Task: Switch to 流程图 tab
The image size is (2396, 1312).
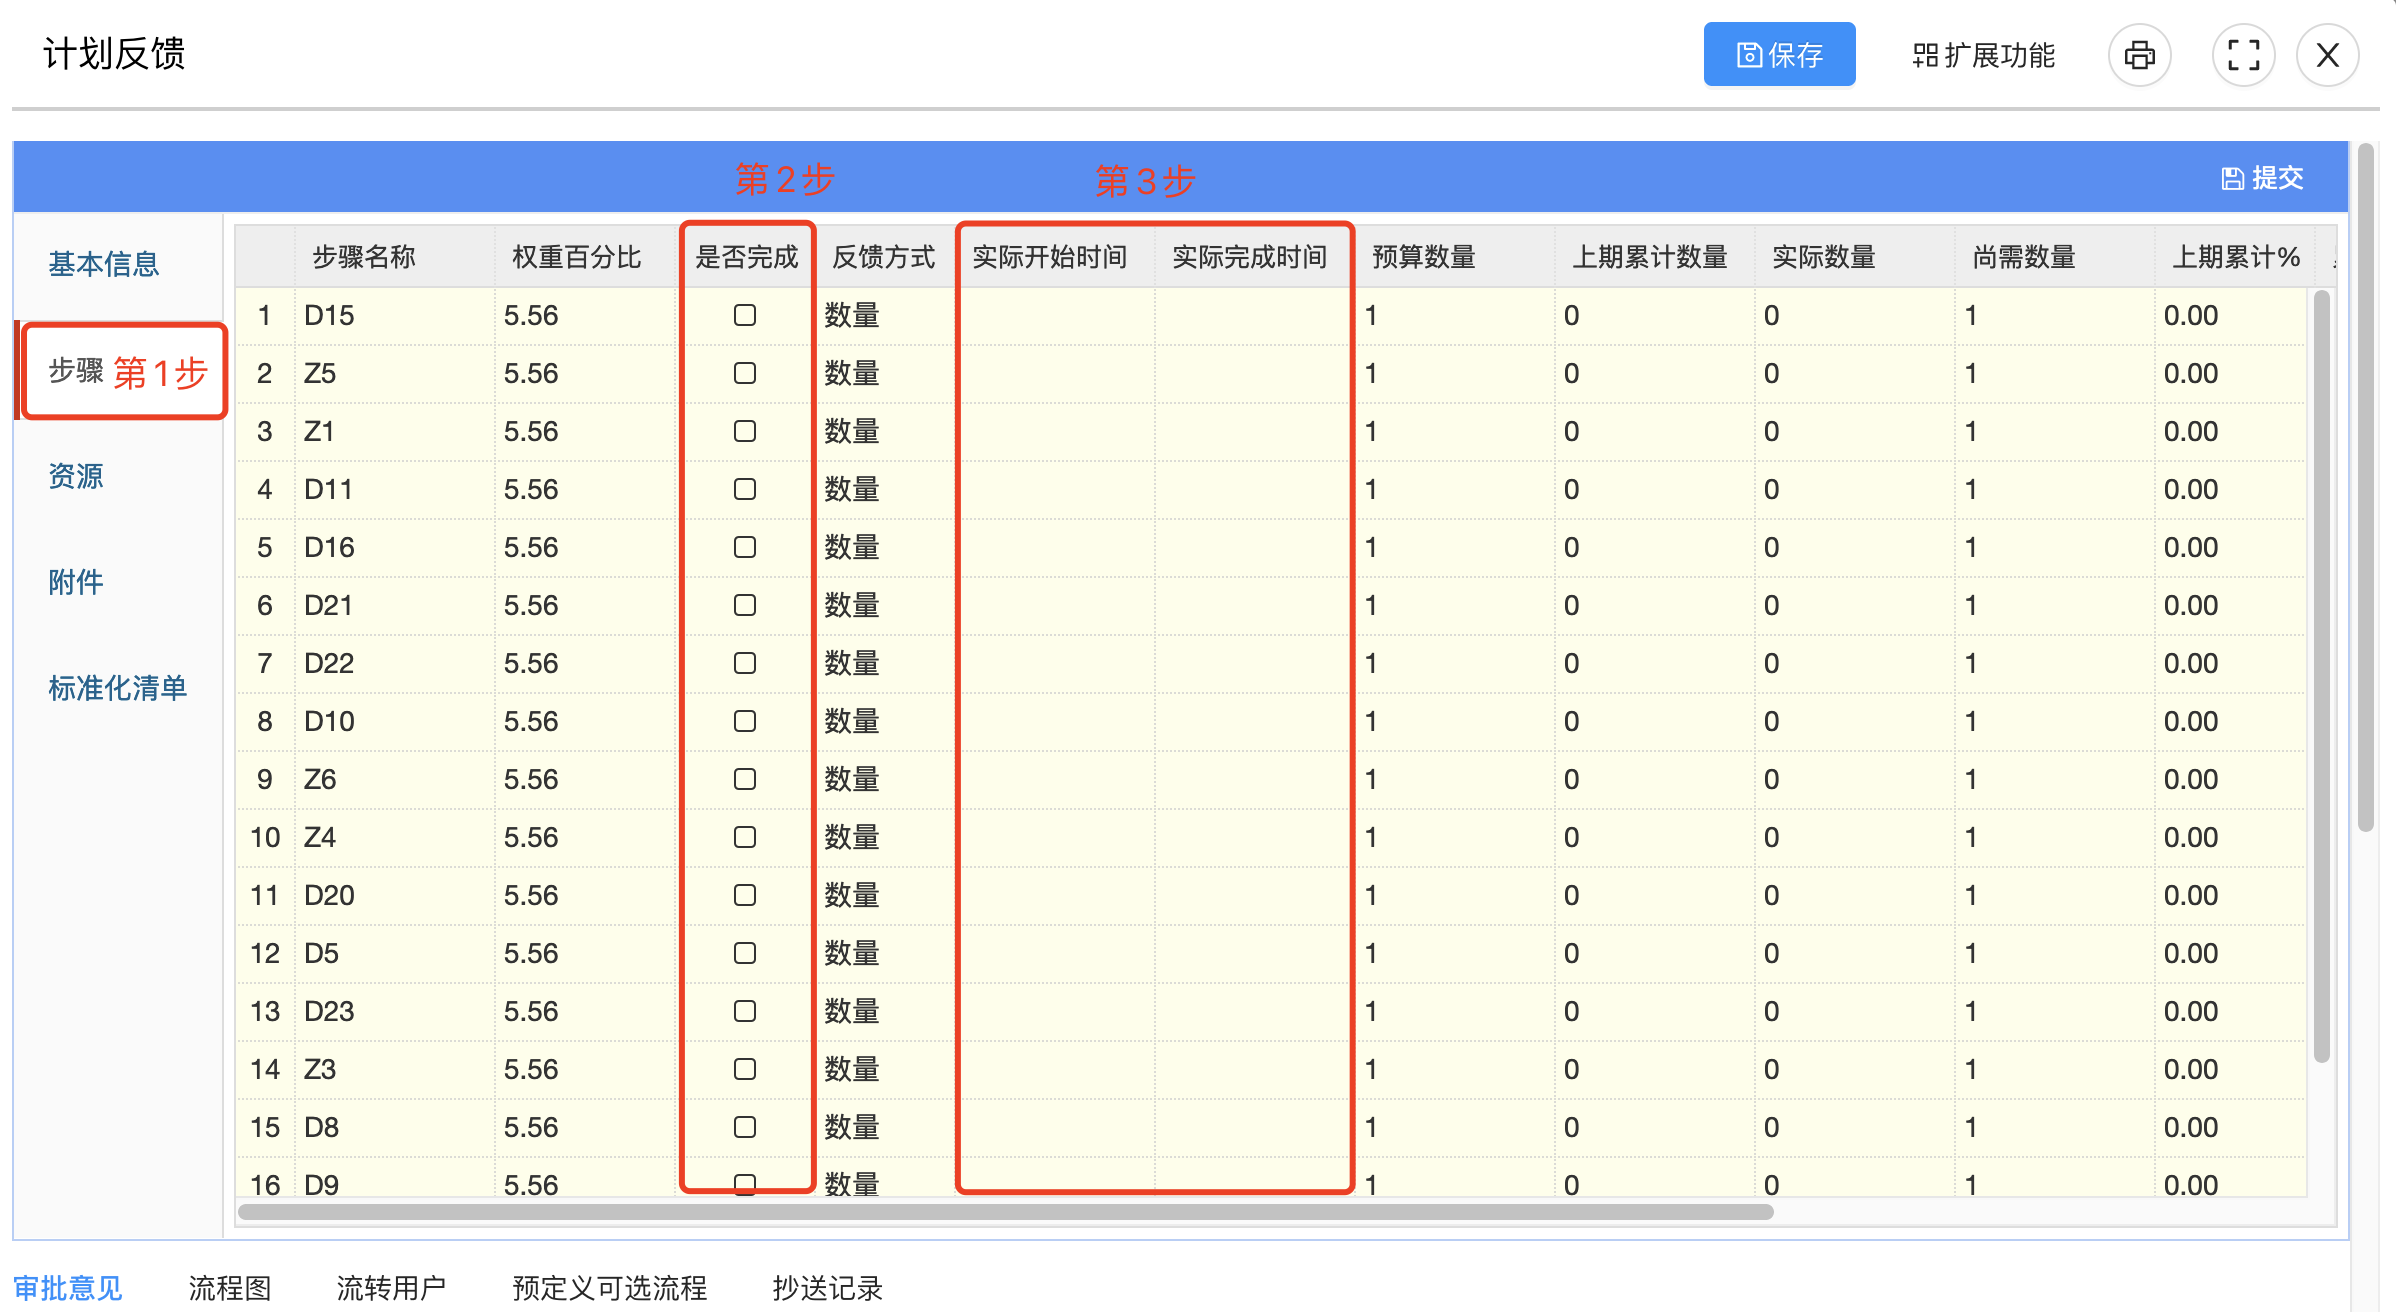Action: tap(230, 1287)
